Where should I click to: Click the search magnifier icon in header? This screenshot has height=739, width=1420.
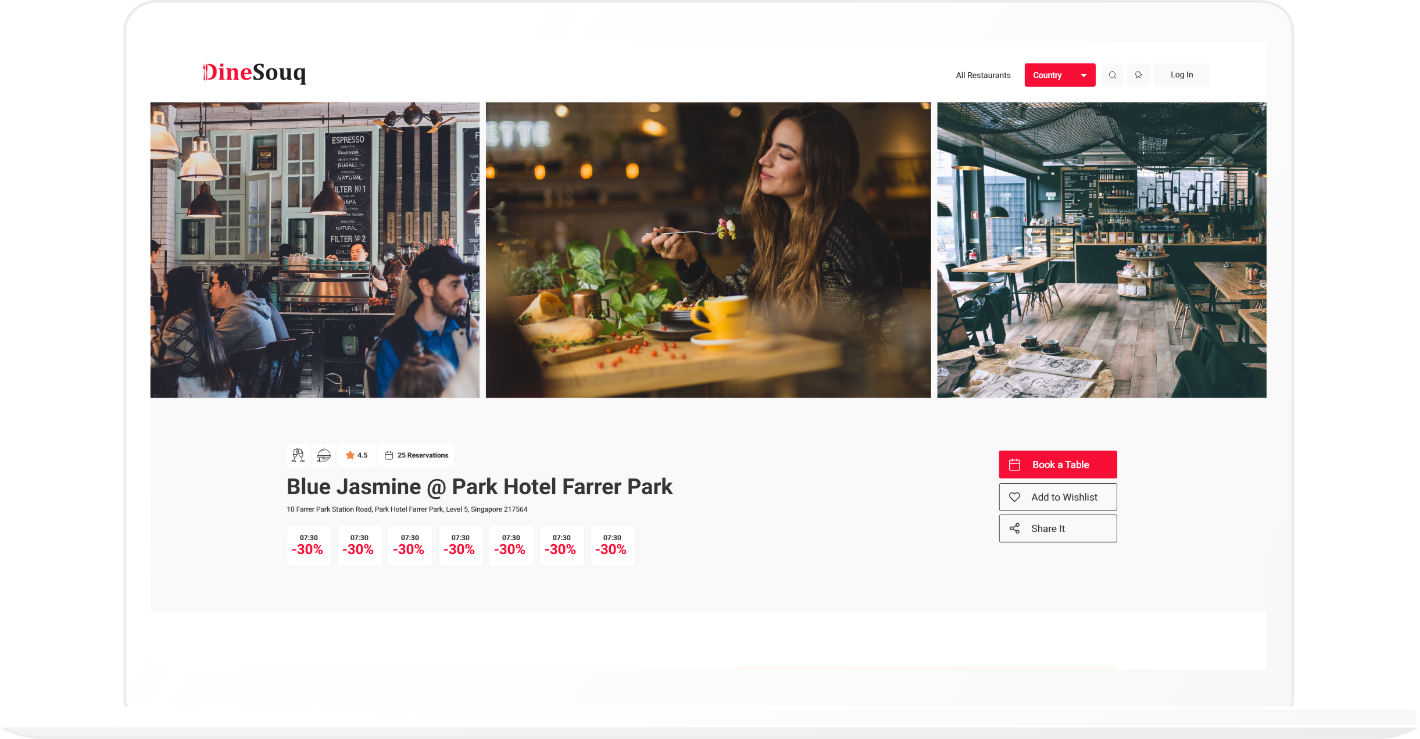pos(1112,75)
